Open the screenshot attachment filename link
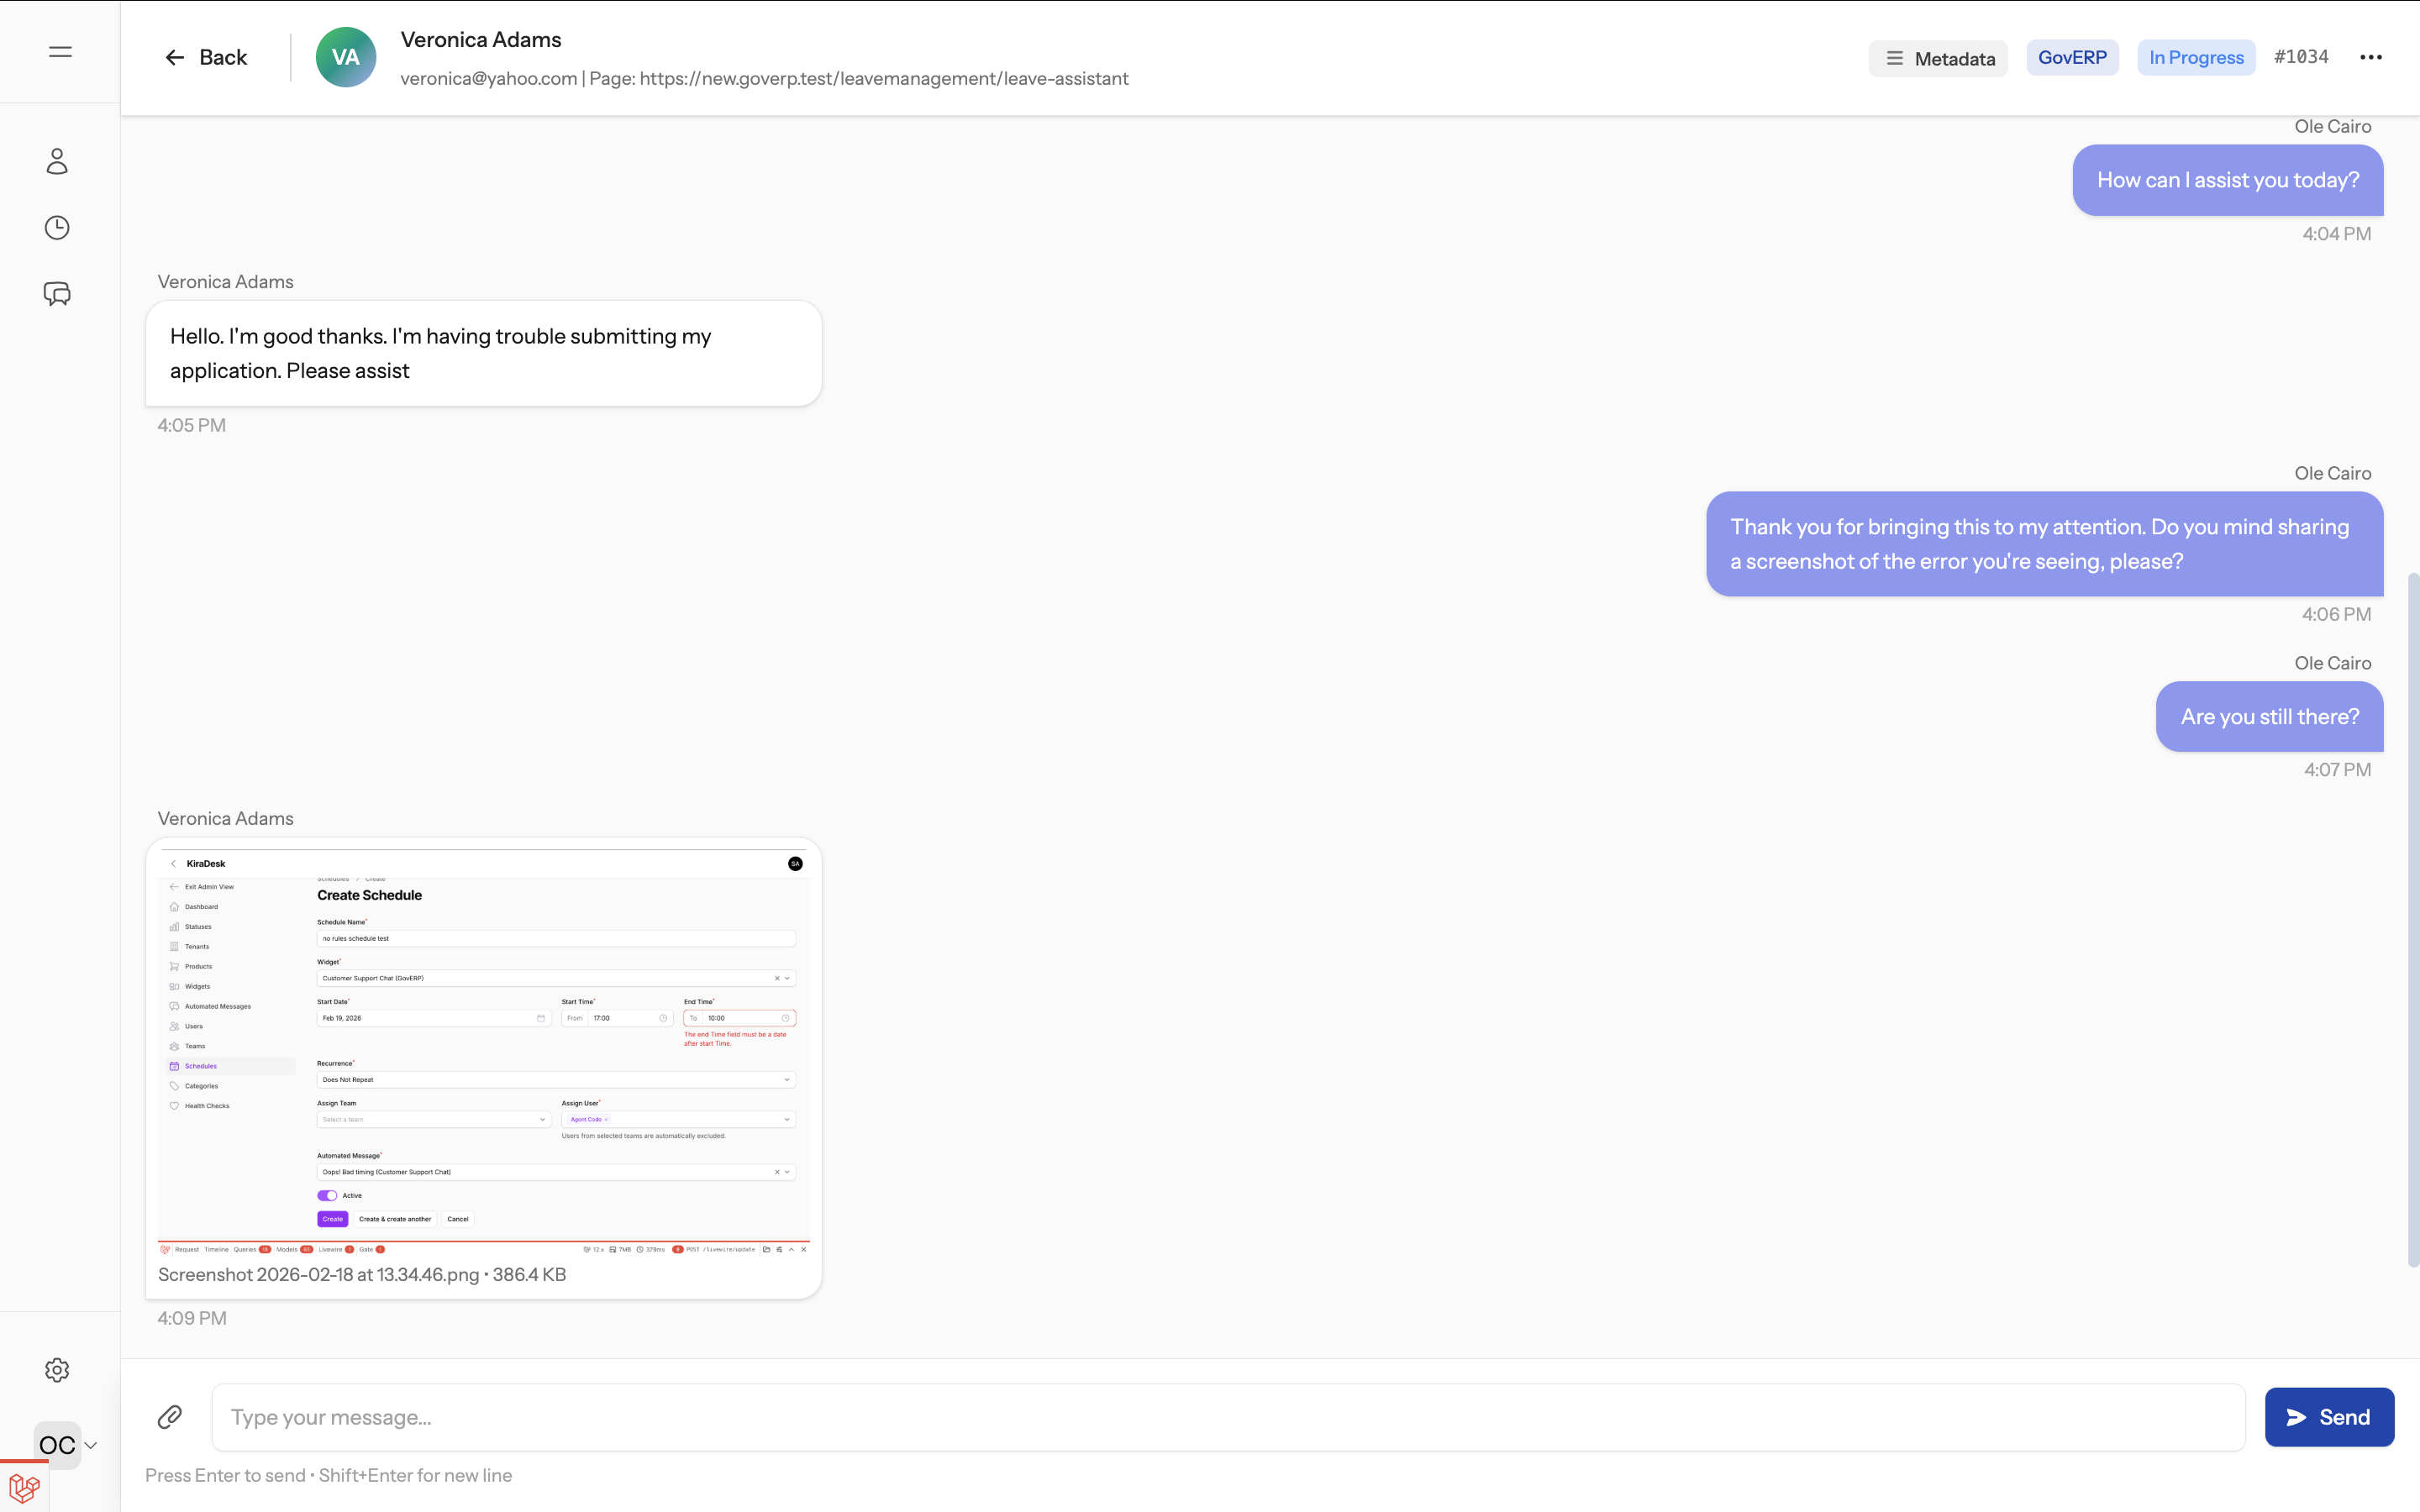This screenshot has height=1512, width=2420. point(361,1274)
